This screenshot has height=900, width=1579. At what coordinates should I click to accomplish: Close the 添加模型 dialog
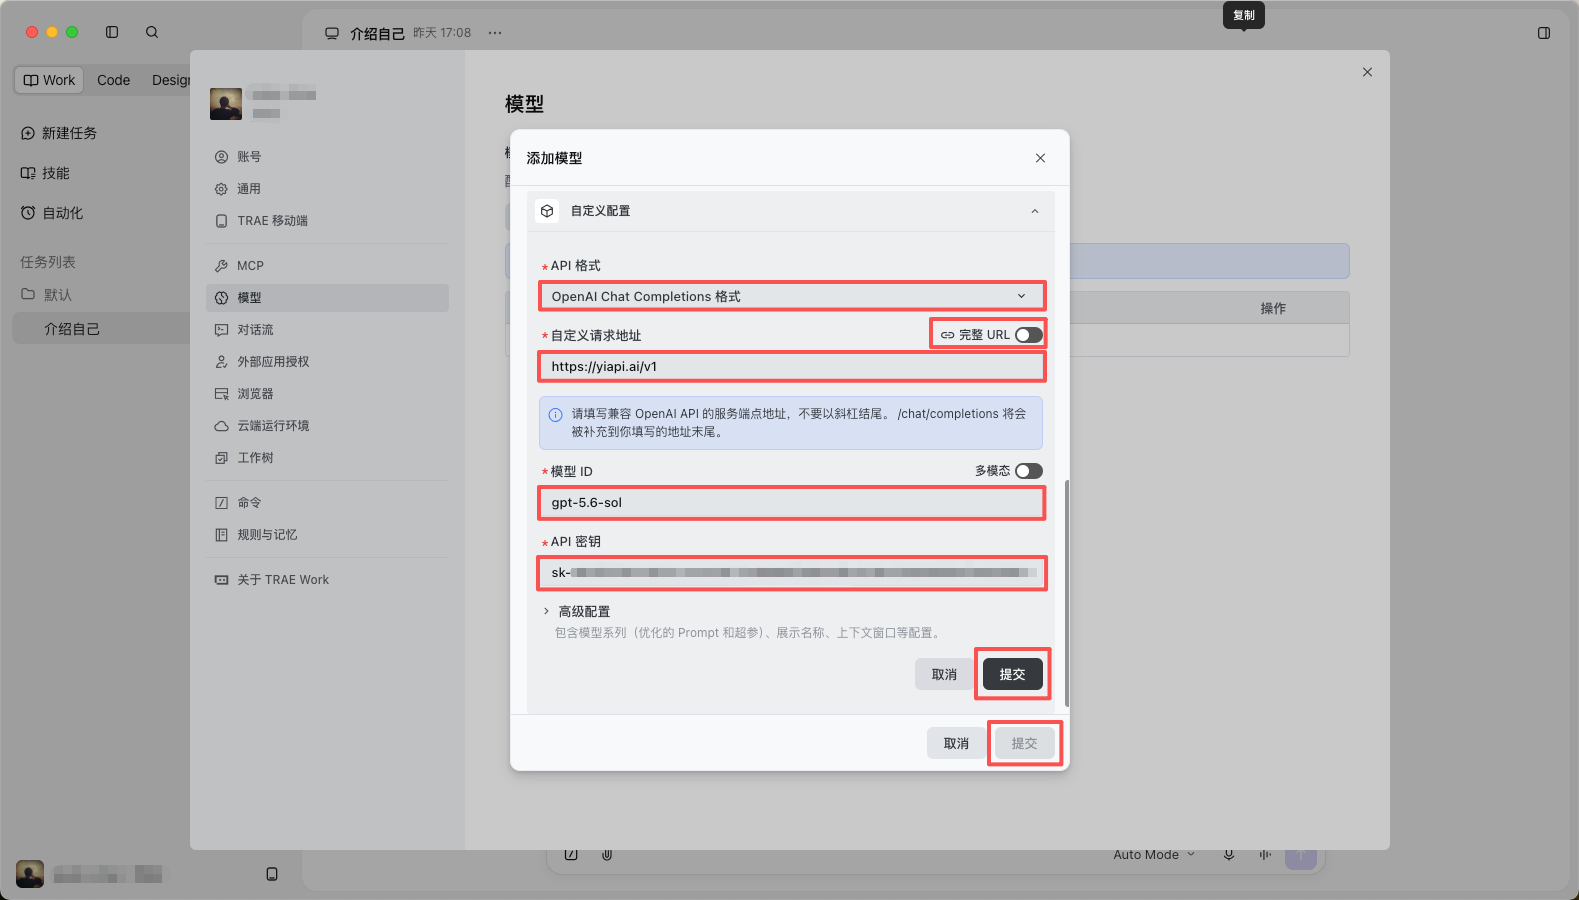click(x=1040, y=158)
